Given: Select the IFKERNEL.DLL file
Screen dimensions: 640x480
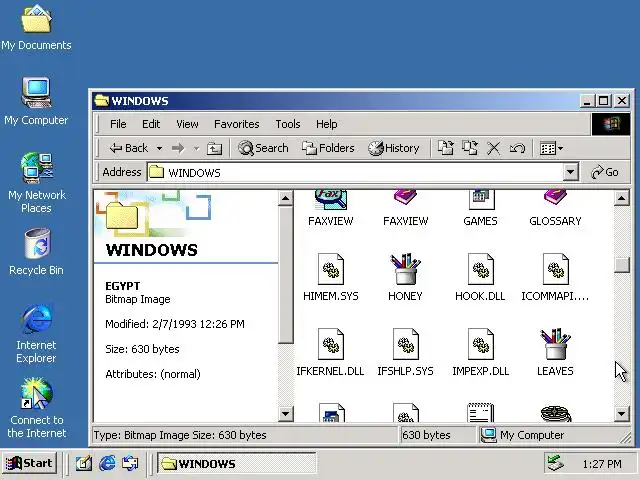Looking at the screenshot, I should click(330, 352).
